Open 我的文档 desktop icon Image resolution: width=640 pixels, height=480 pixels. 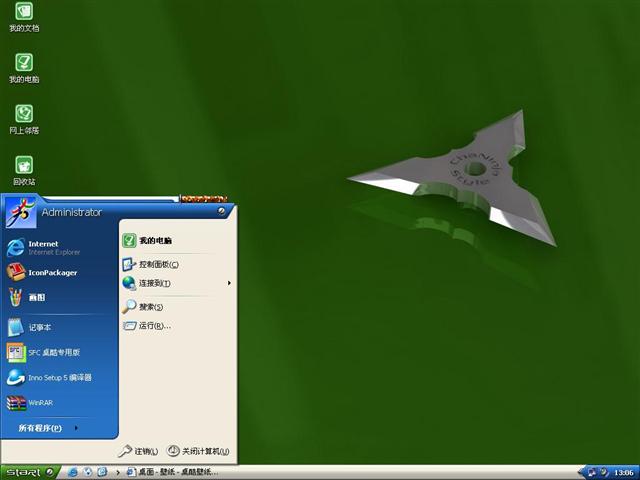click(24, 17)
